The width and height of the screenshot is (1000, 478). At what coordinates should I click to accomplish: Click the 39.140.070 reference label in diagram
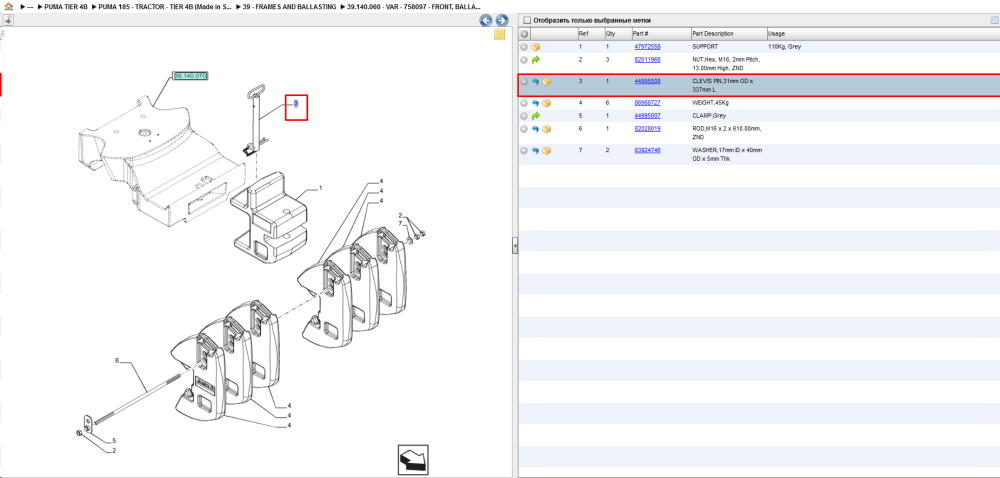[x=191, y=76]
